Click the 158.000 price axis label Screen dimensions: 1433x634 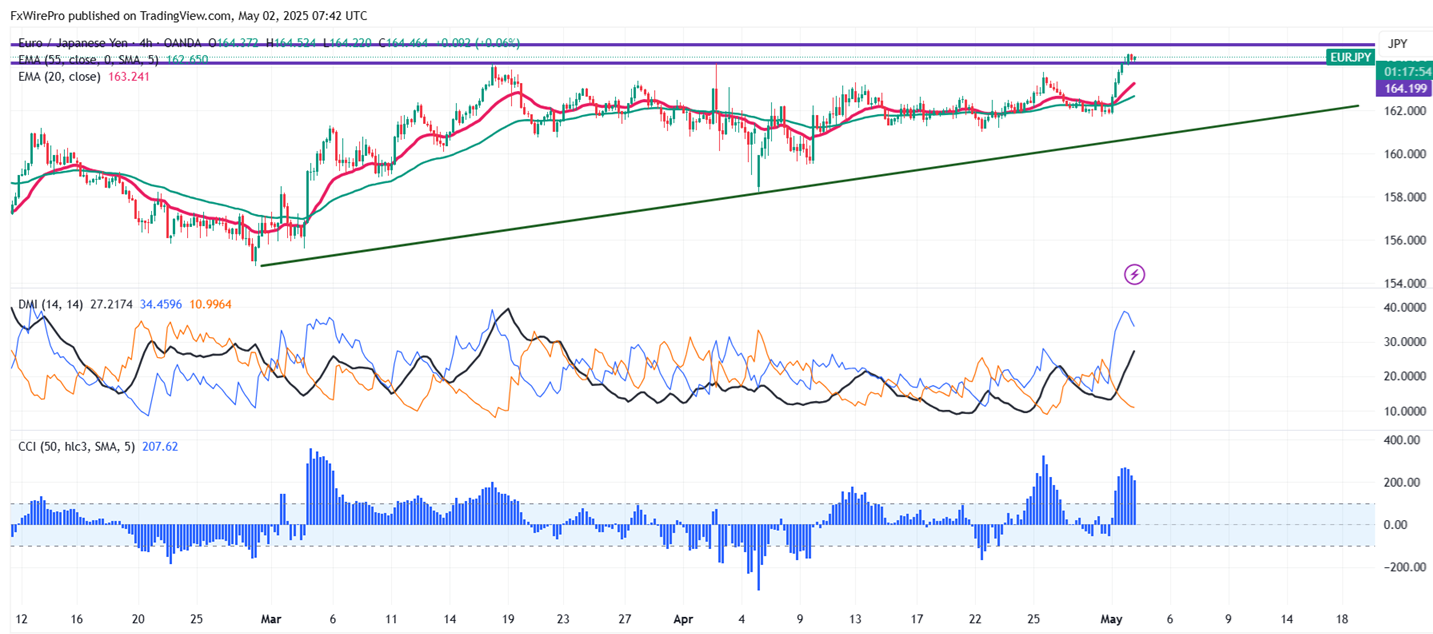pos(1403,197)
